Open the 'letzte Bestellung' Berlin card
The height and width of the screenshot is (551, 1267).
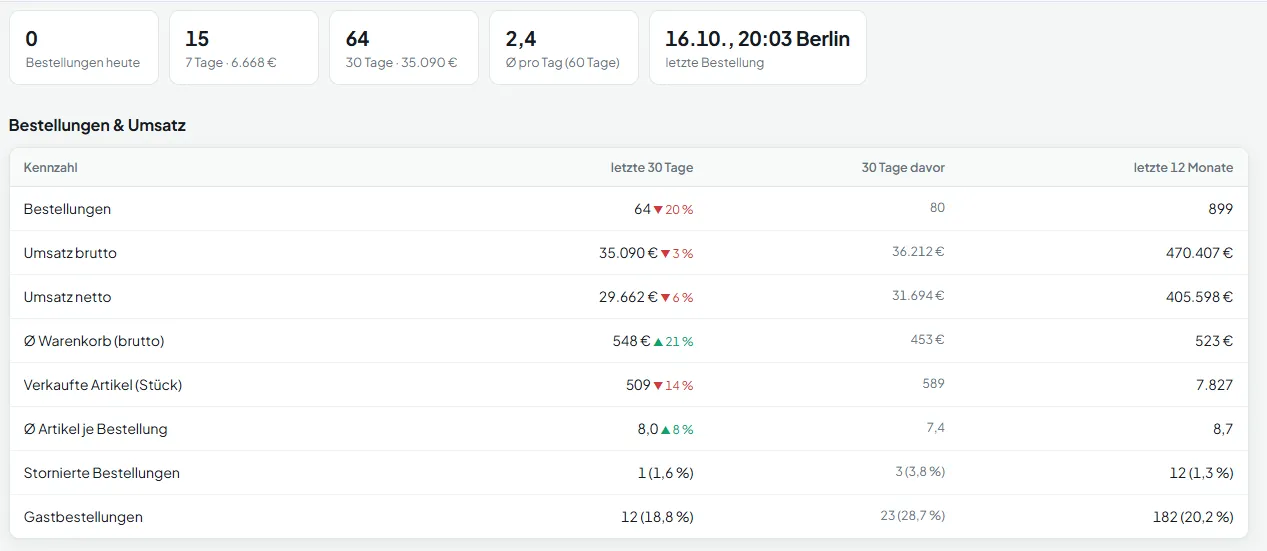(x=758, y=47)
